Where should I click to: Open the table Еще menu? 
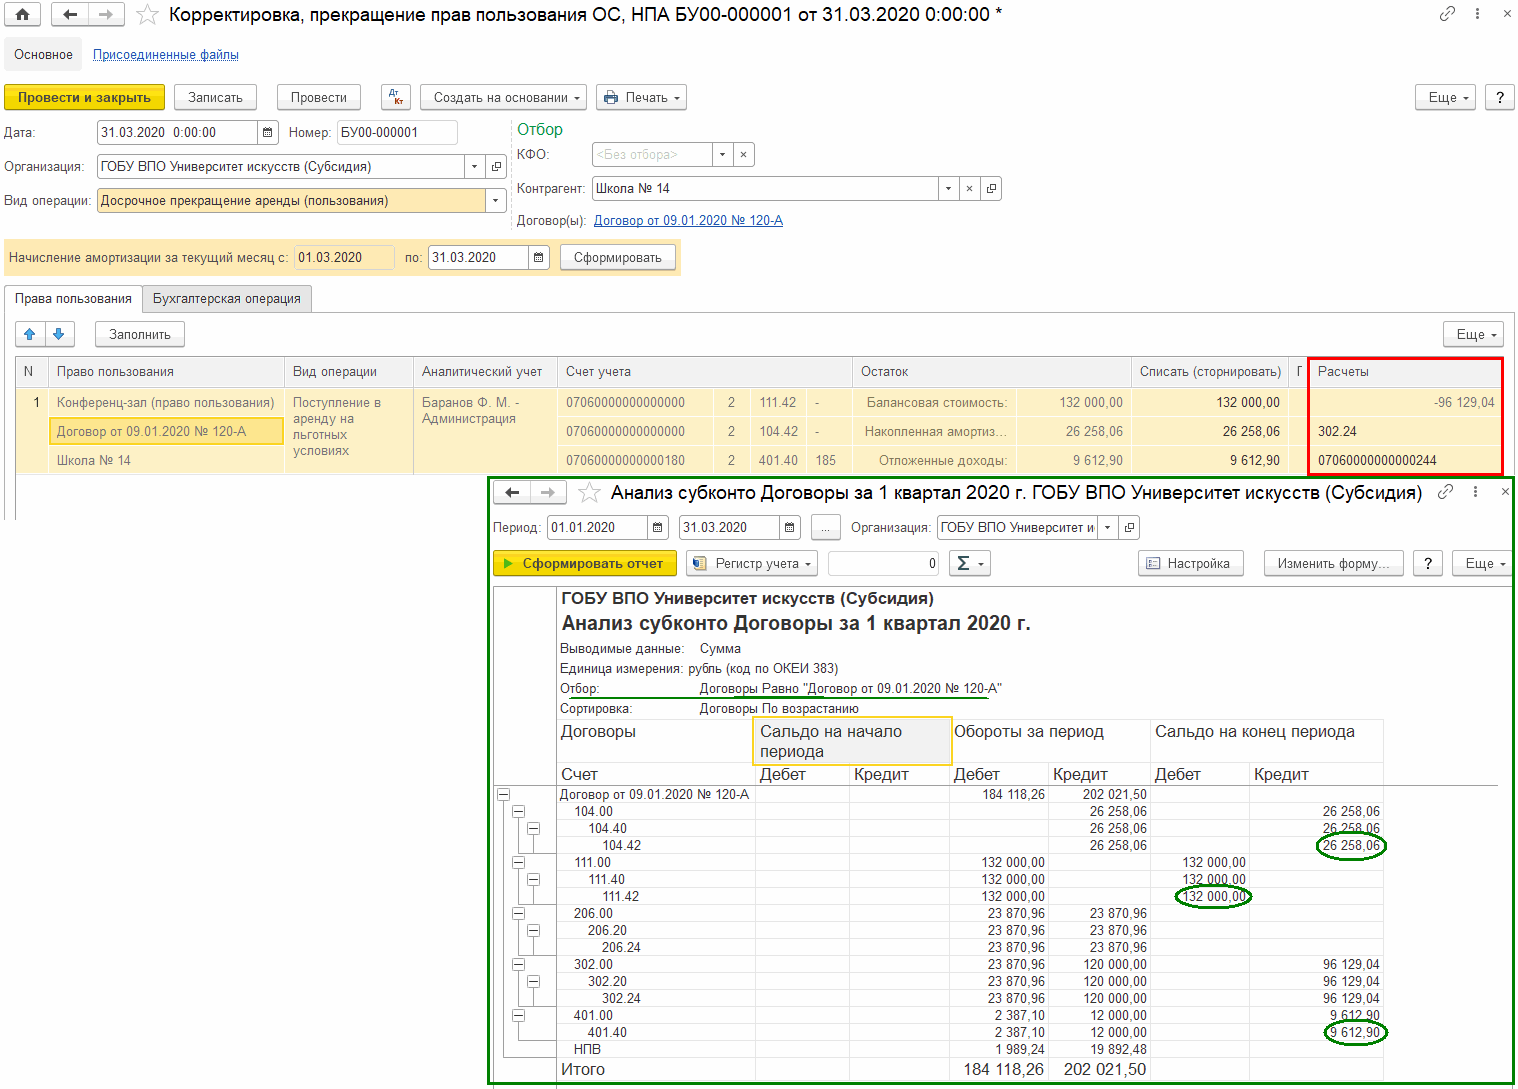coord(1473,334)
